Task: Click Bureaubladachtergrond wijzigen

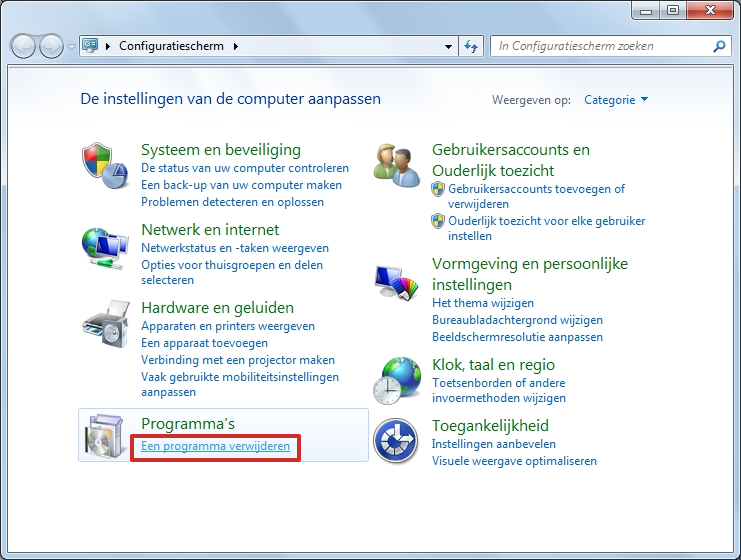Action: tap(517, 319)
